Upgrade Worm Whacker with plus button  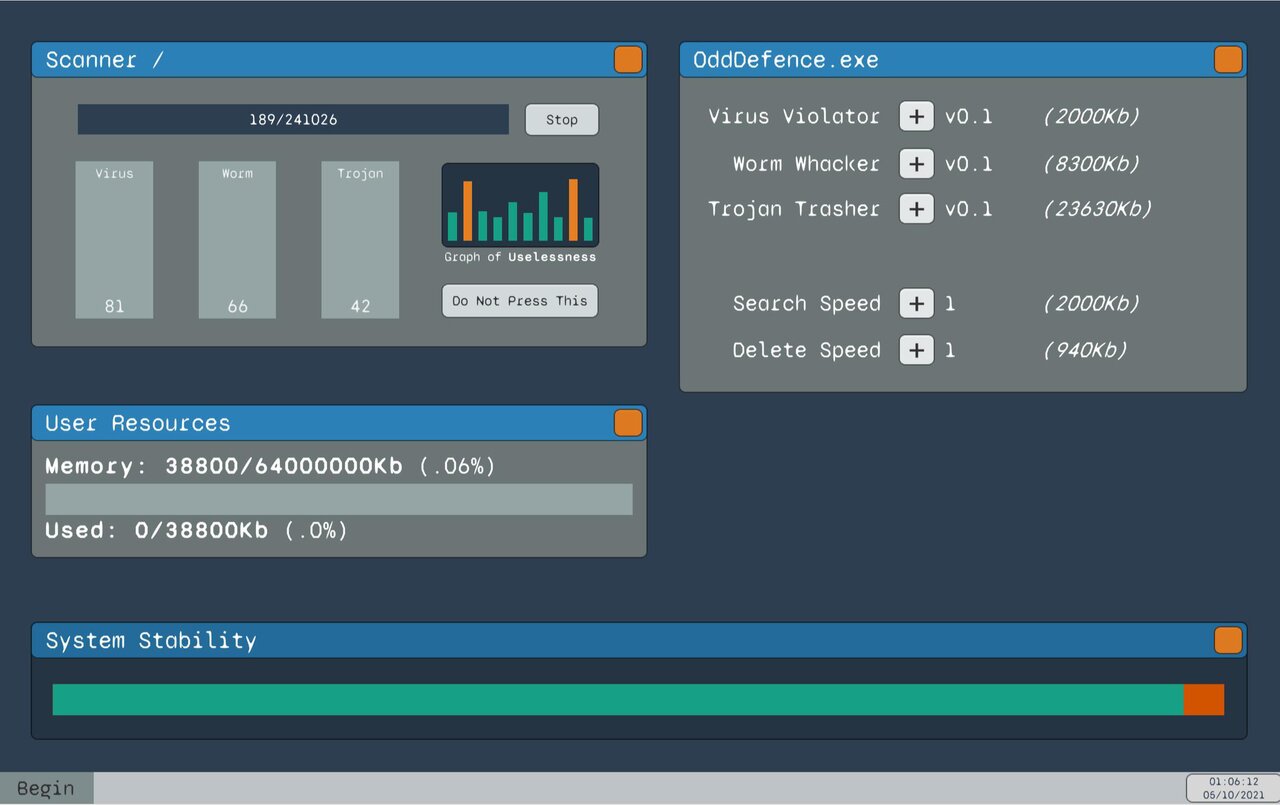[x=916, y=163]
